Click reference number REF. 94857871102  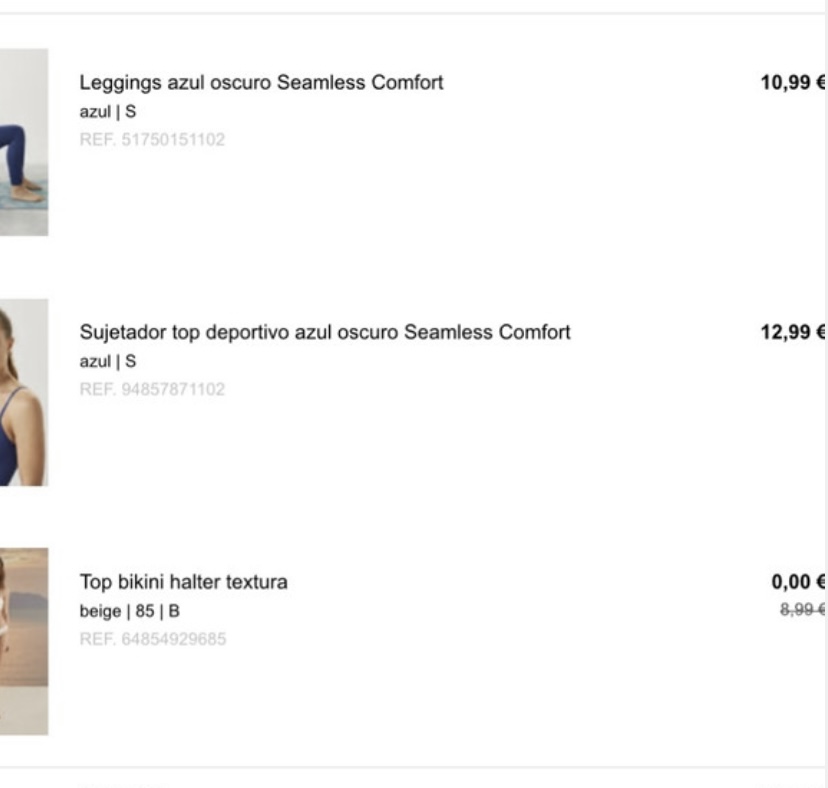152,390
